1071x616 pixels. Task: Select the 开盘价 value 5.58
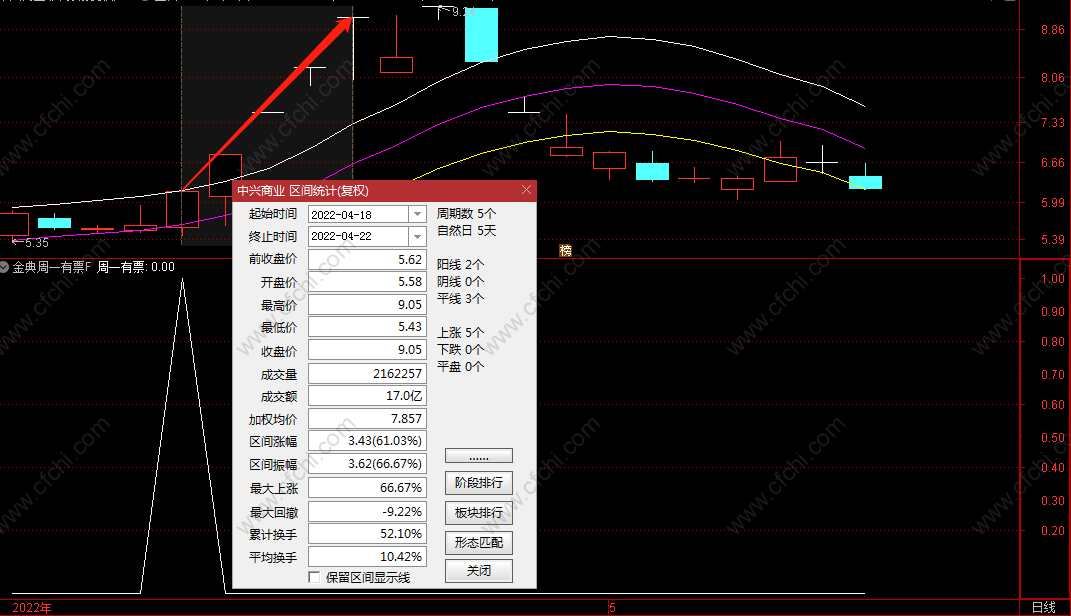[x=367, y=282]
